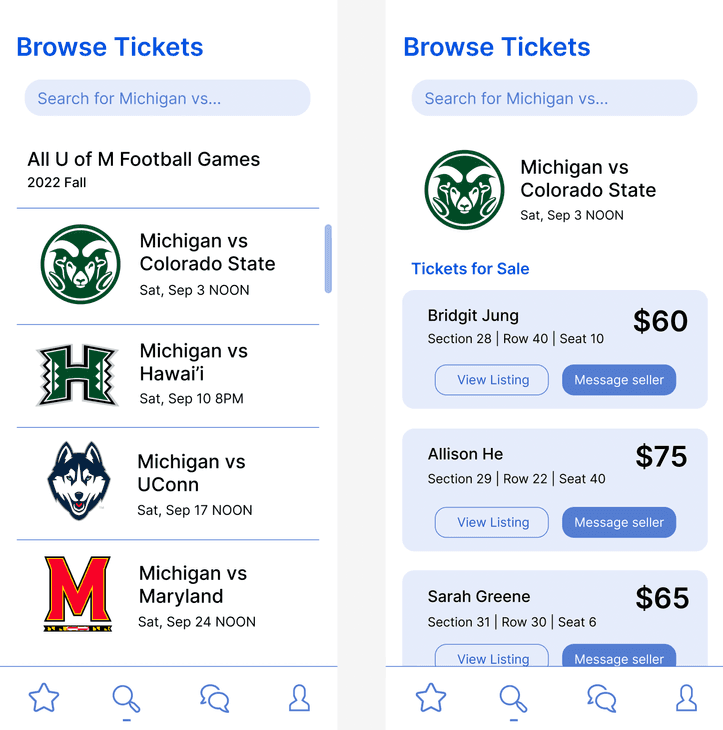
Task: View Listing for Allison He's ticket
Action: 492,522
